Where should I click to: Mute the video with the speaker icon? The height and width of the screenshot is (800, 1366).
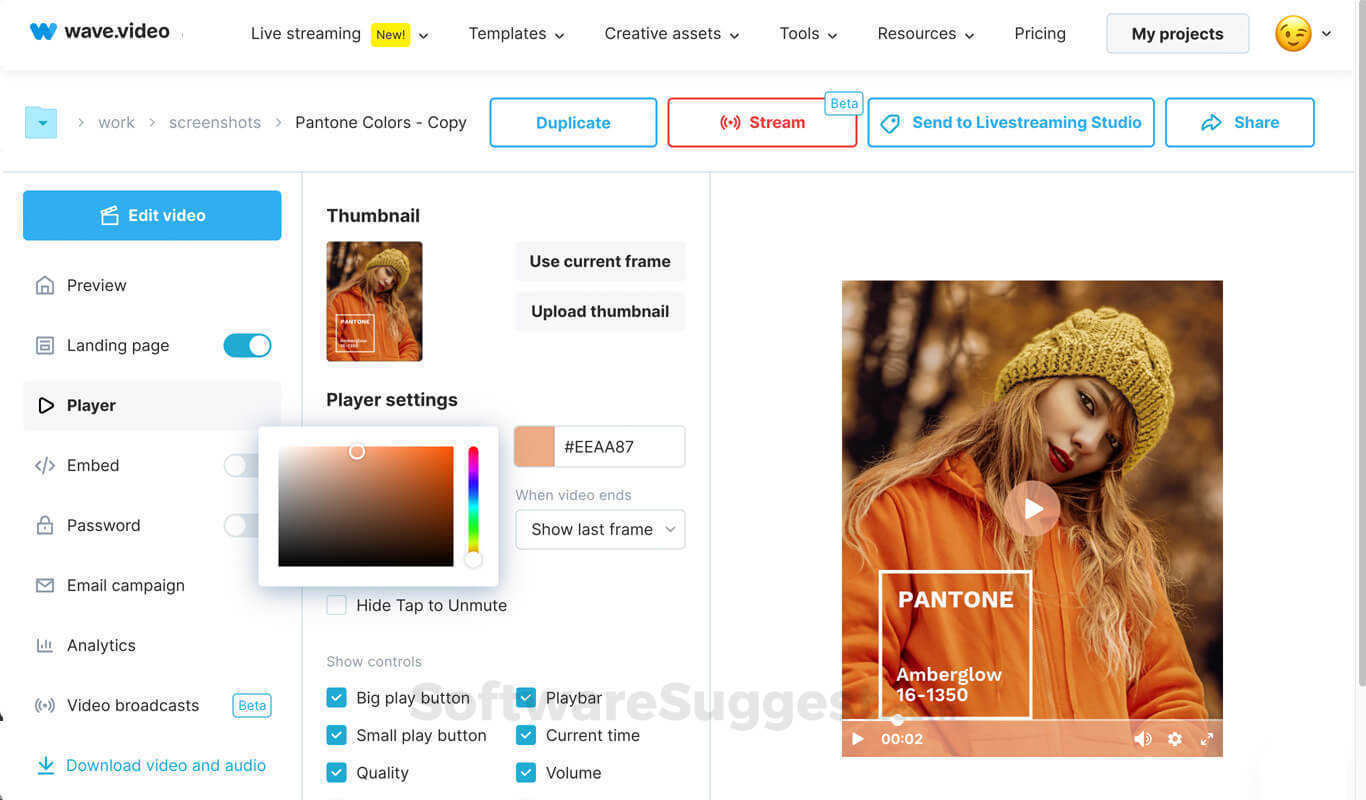(1142, 739)
